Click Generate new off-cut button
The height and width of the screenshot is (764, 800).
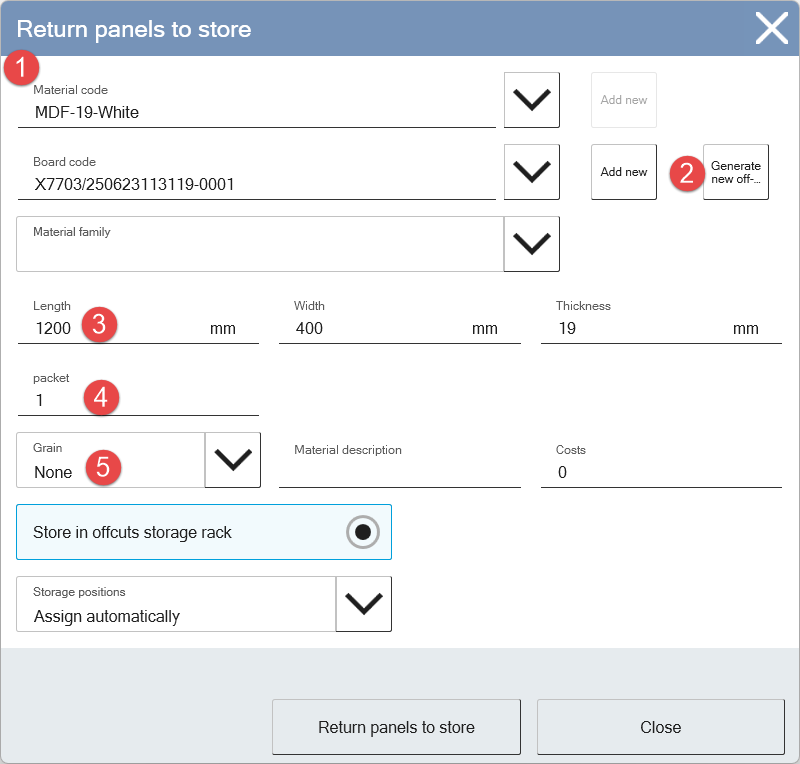point(736,172)
